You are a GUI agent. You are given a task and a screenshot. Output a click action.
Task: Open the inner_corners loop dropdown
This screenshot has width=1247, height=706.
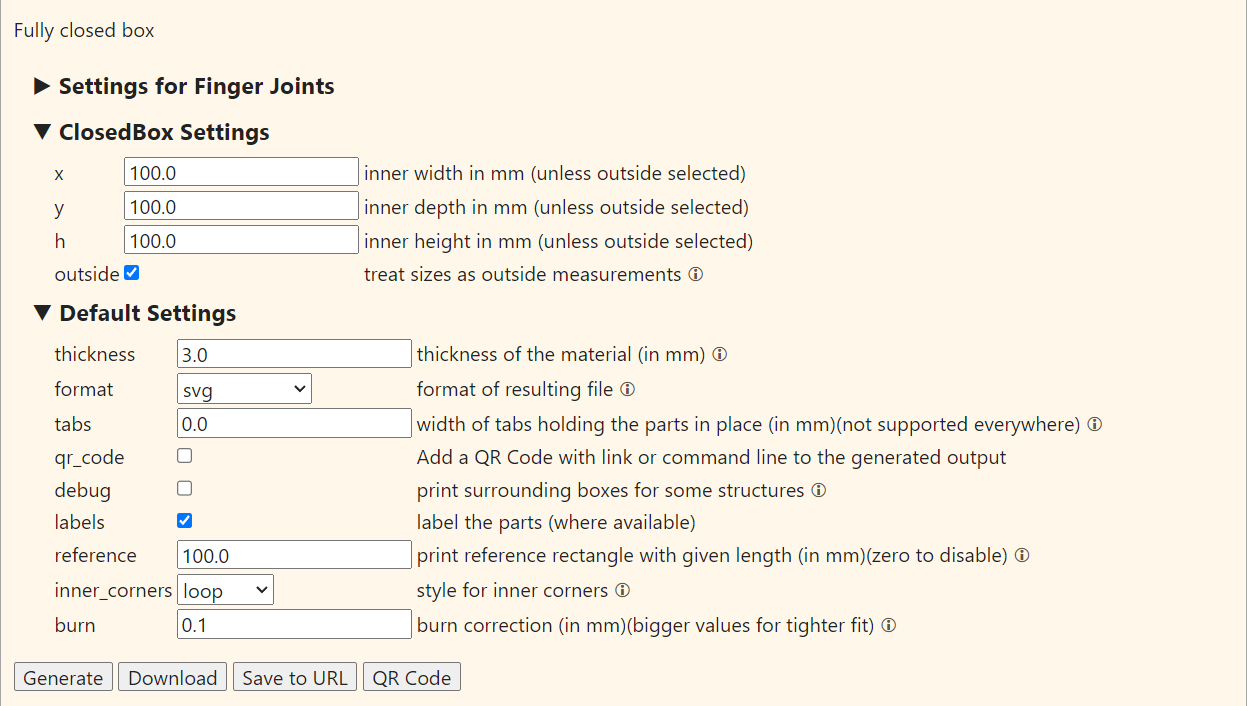pyautogui.click(x=225, y=591)
